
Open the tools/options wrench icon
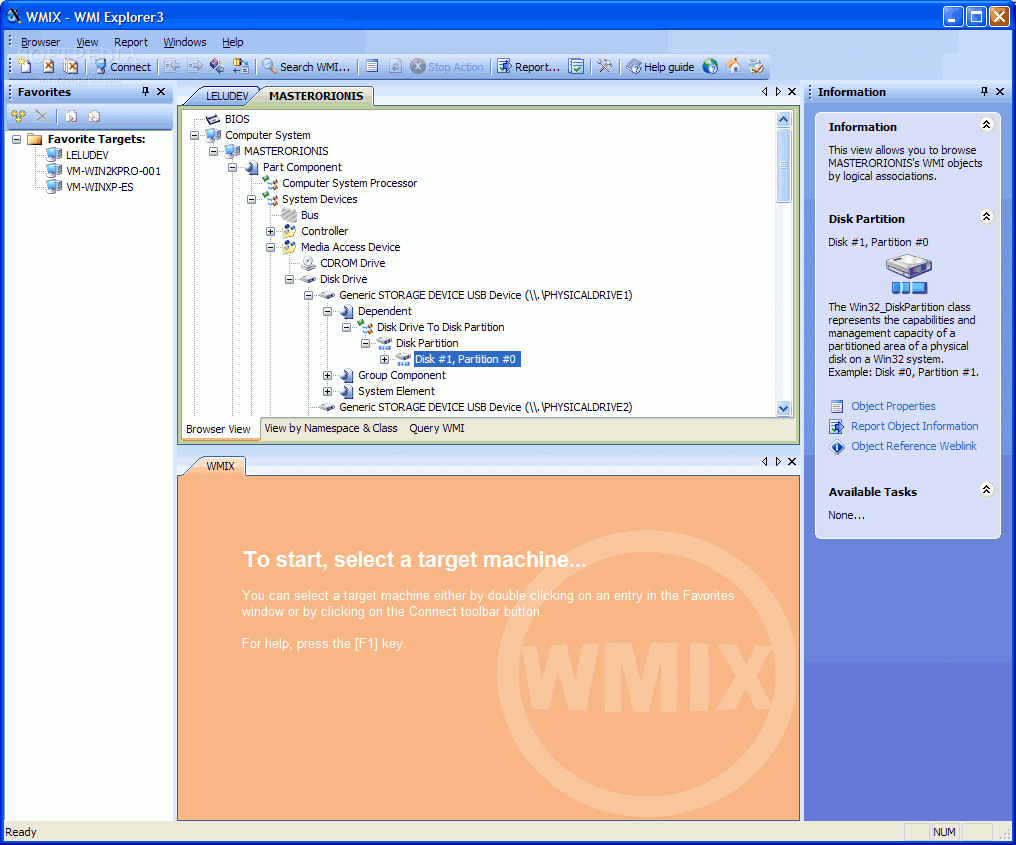605,66
